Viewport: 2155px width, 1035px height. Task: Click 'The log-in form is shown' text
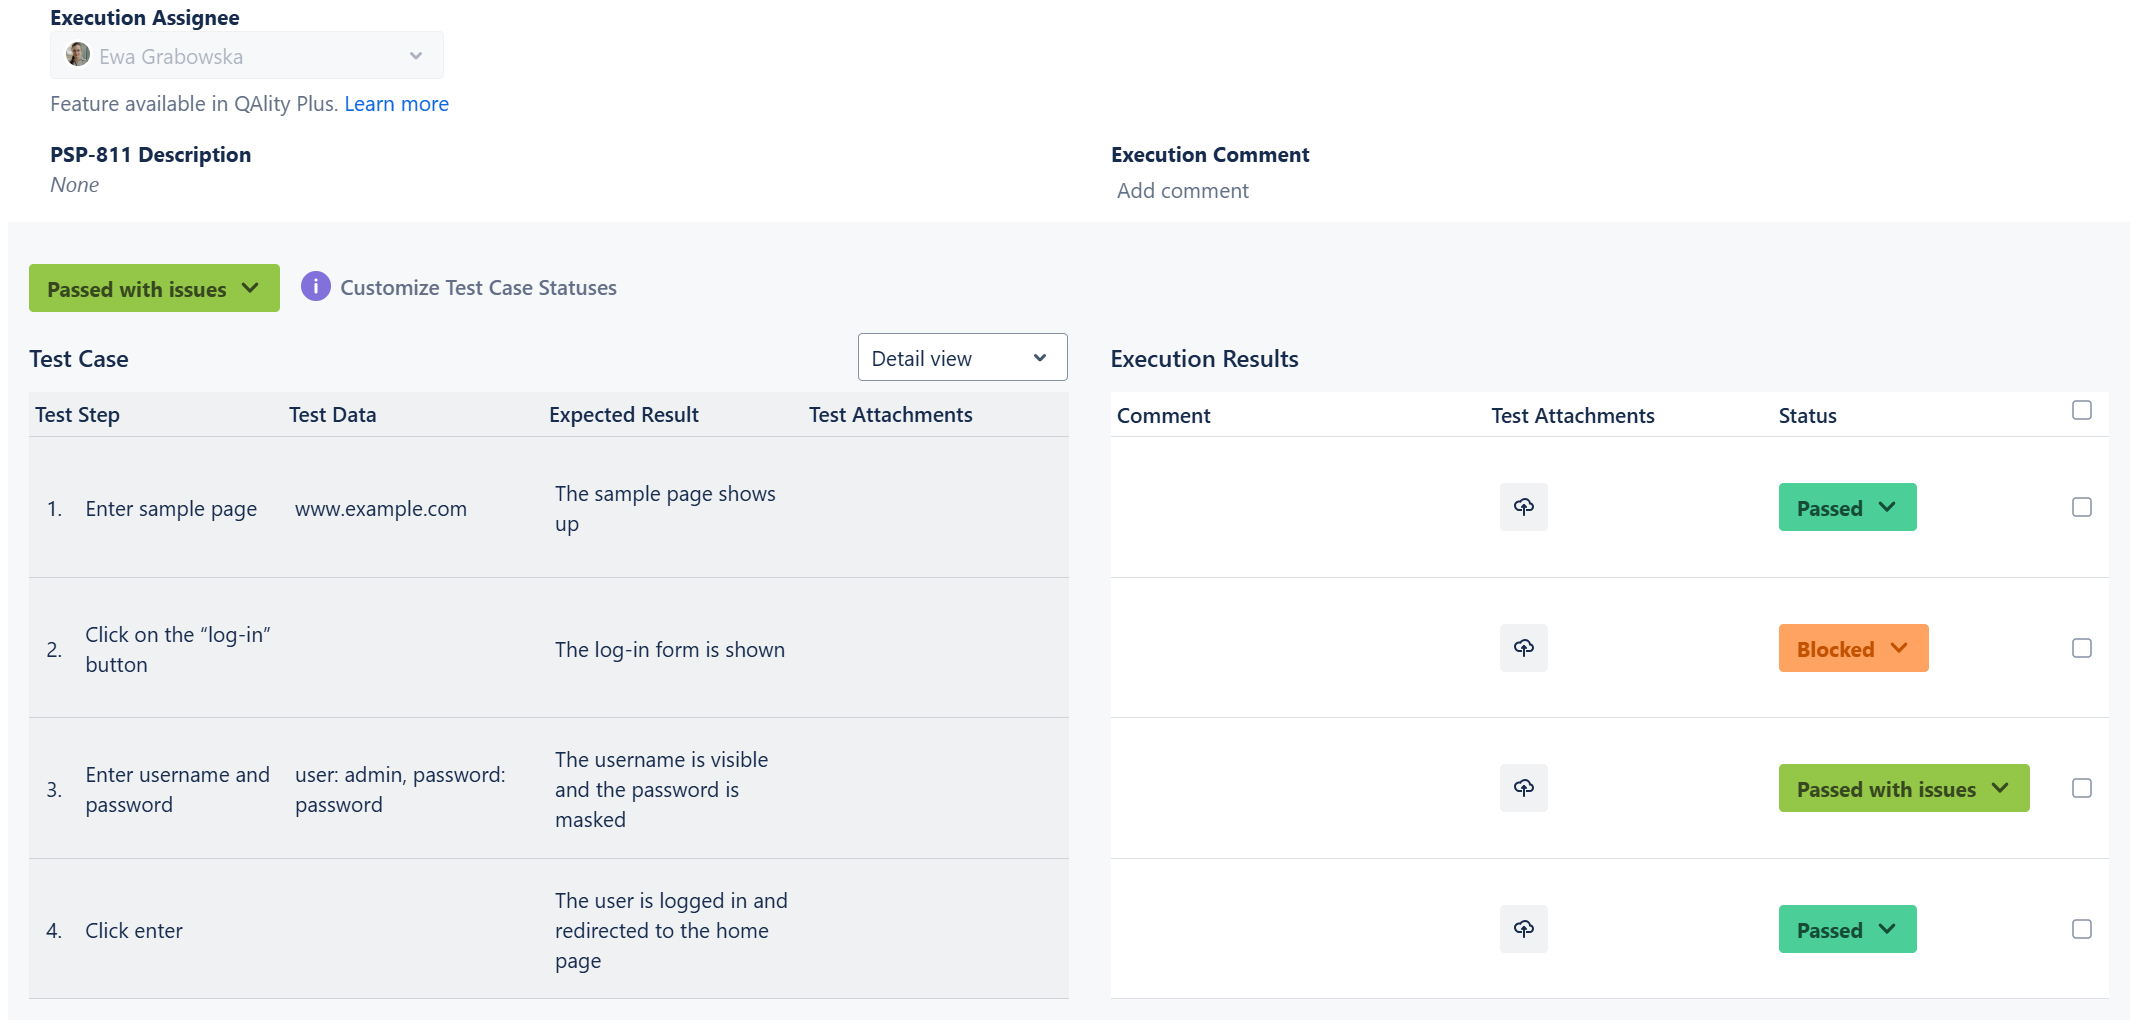pos(670,650)
